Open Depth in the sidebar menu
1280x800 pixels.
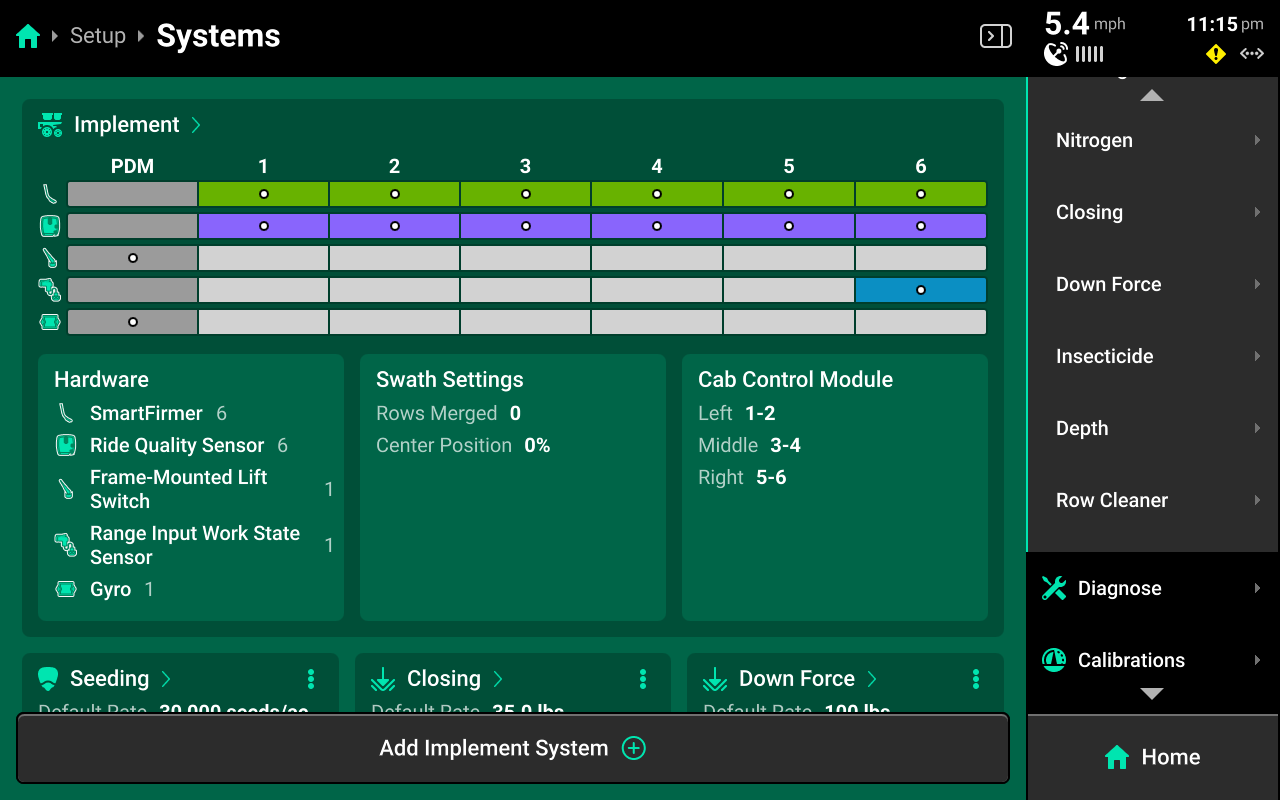tap(1153, 428)
